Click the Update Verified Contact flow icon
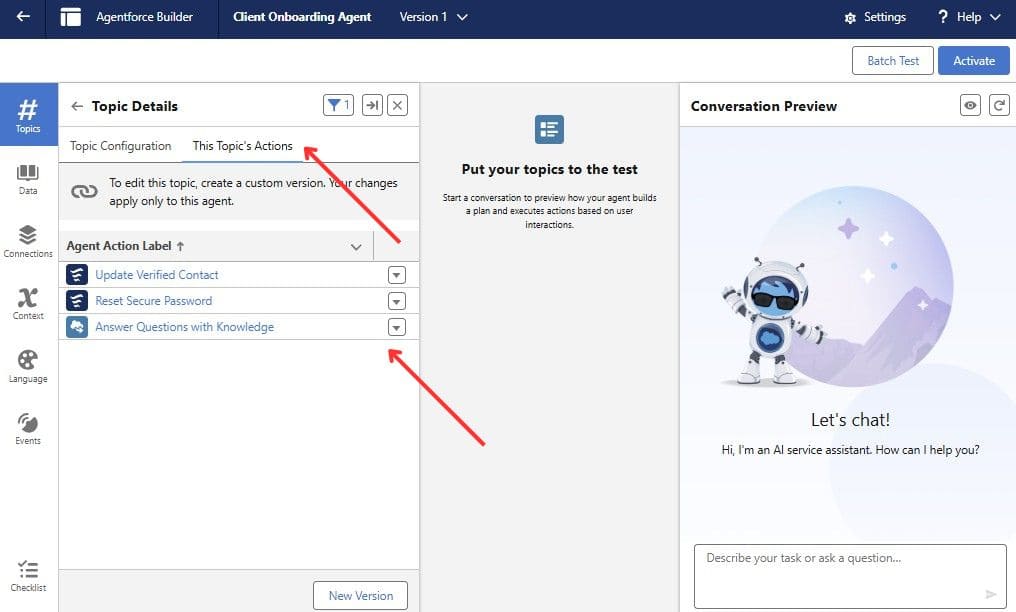The height and width of the screenshot is (612, 1016). pyautogui.click(x=77, y=275)
